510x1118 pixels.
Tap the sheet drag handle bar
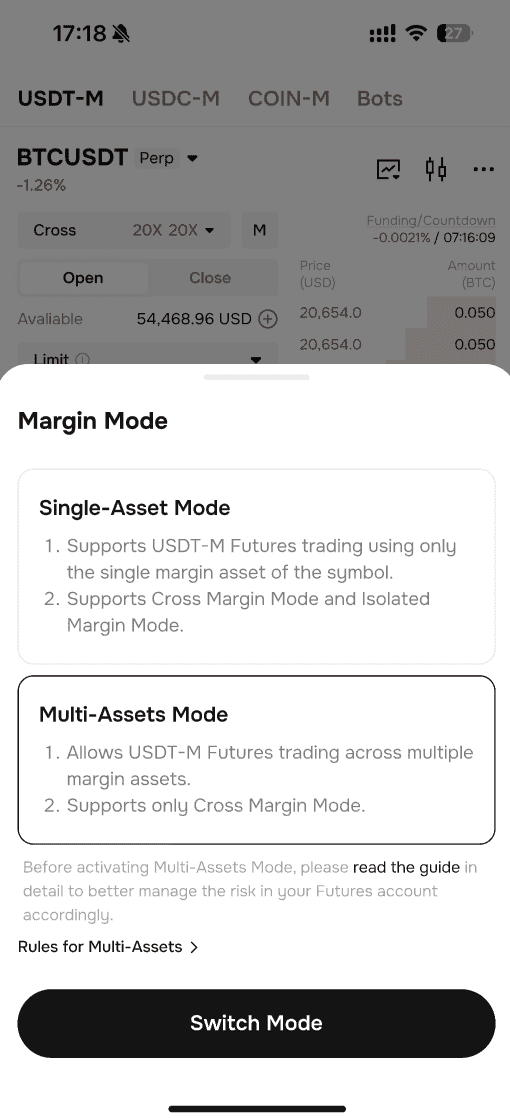click(256, 376)
